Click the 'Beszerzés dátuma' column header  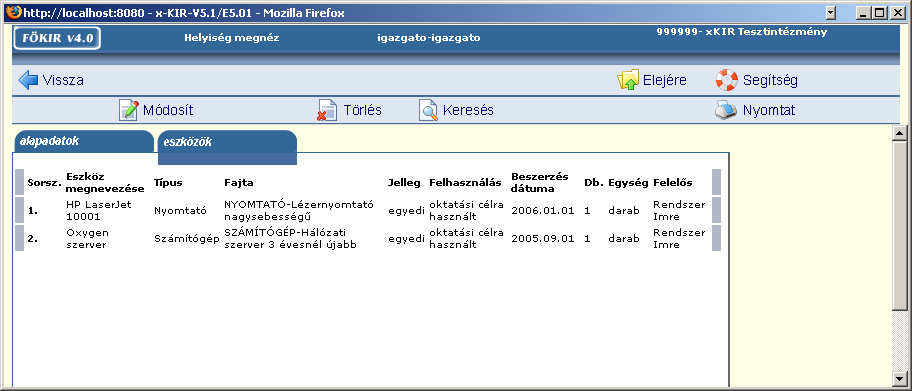540,183
